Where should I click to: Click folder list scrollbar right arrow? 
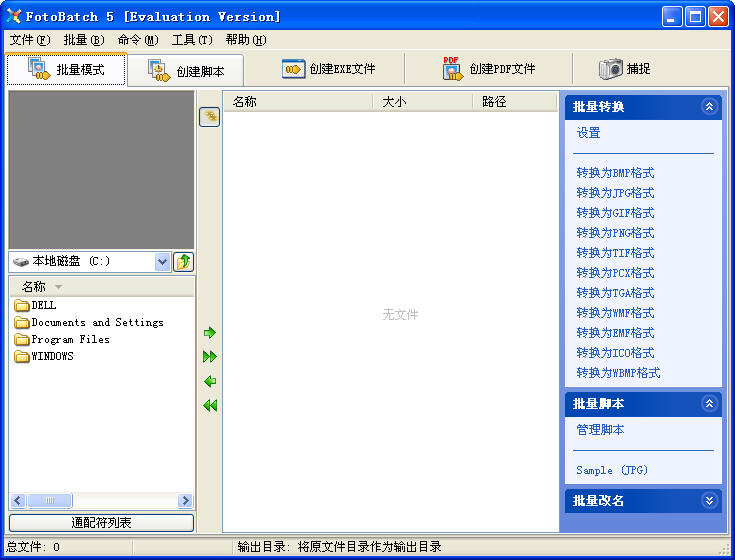pos(185,500)
